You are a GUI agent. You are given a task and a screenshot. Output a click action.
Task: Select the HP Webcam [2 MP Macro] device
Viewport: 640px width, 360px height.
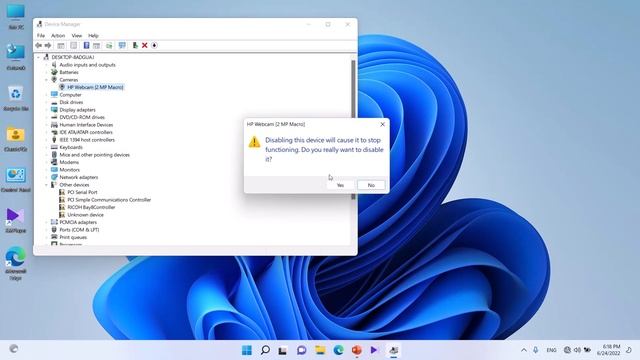(95, 87)
